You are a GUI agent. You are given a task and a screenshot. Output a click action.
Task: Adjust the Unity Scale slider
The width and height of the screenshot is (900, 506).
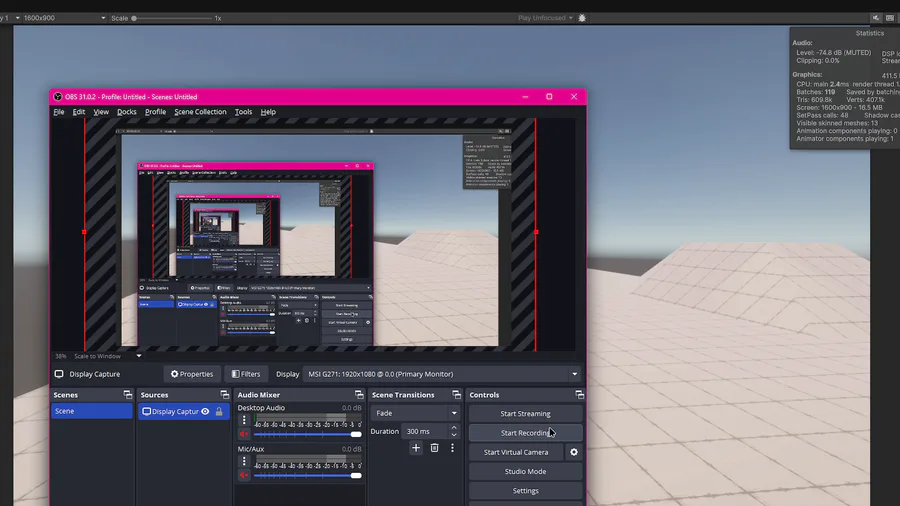coord(172,18)
